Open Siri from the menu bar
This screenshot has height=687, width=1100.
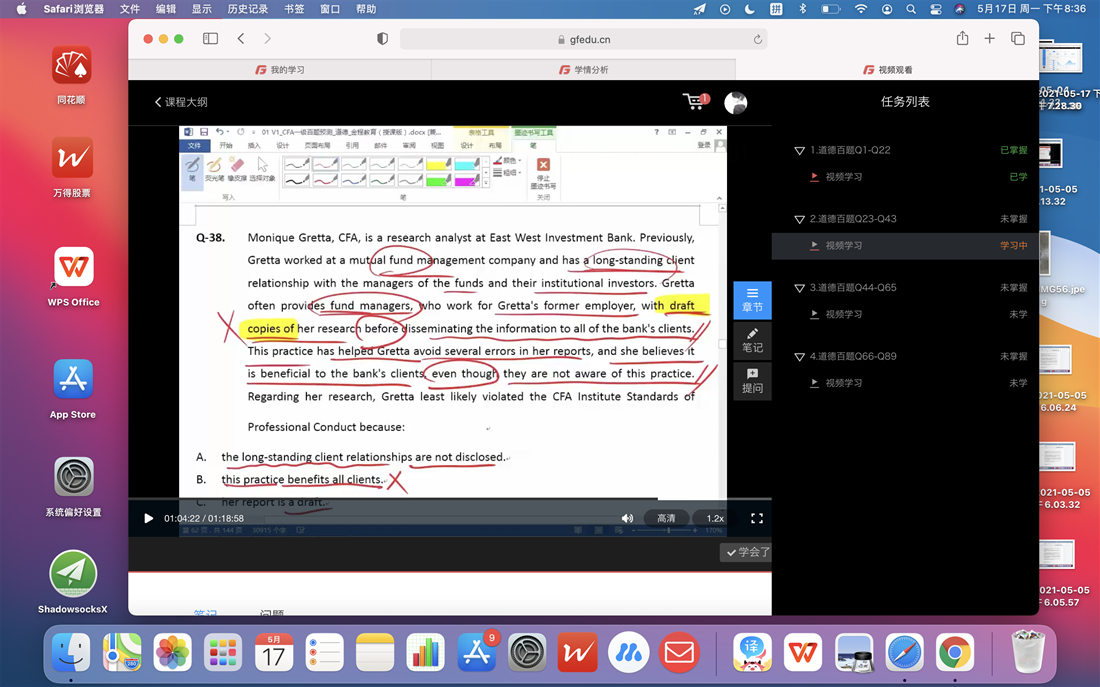tap(960, 9)
